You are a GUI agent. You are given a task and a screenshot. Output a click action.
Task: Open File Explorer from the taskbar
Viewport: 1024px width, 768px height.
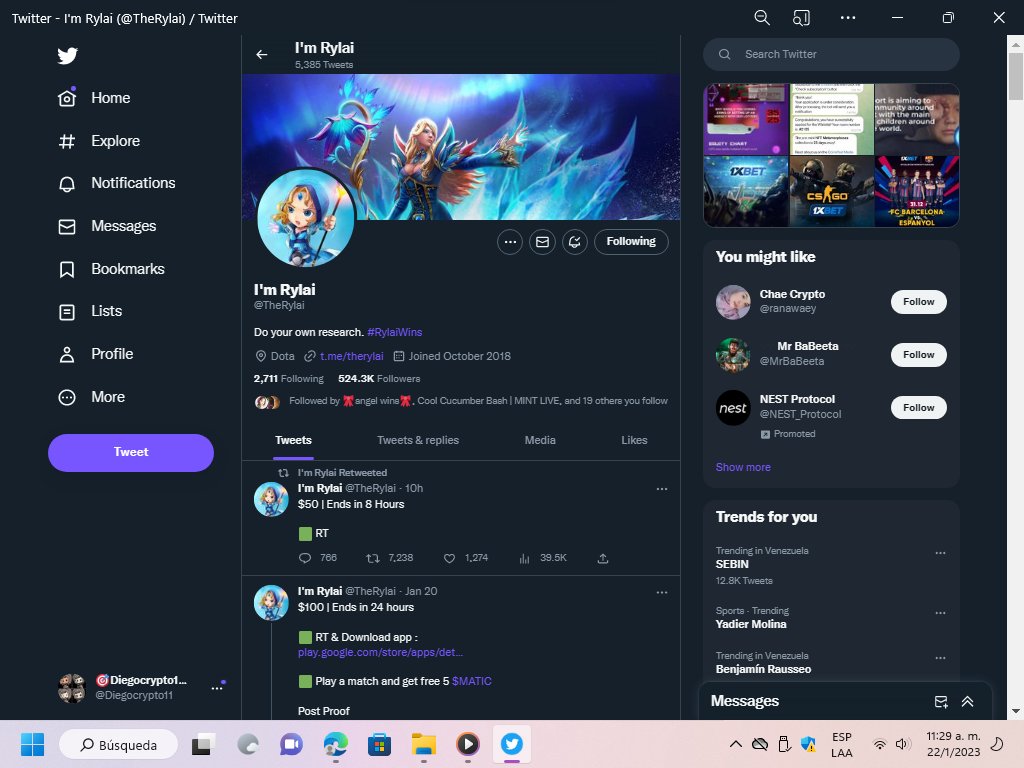(423, 744)
